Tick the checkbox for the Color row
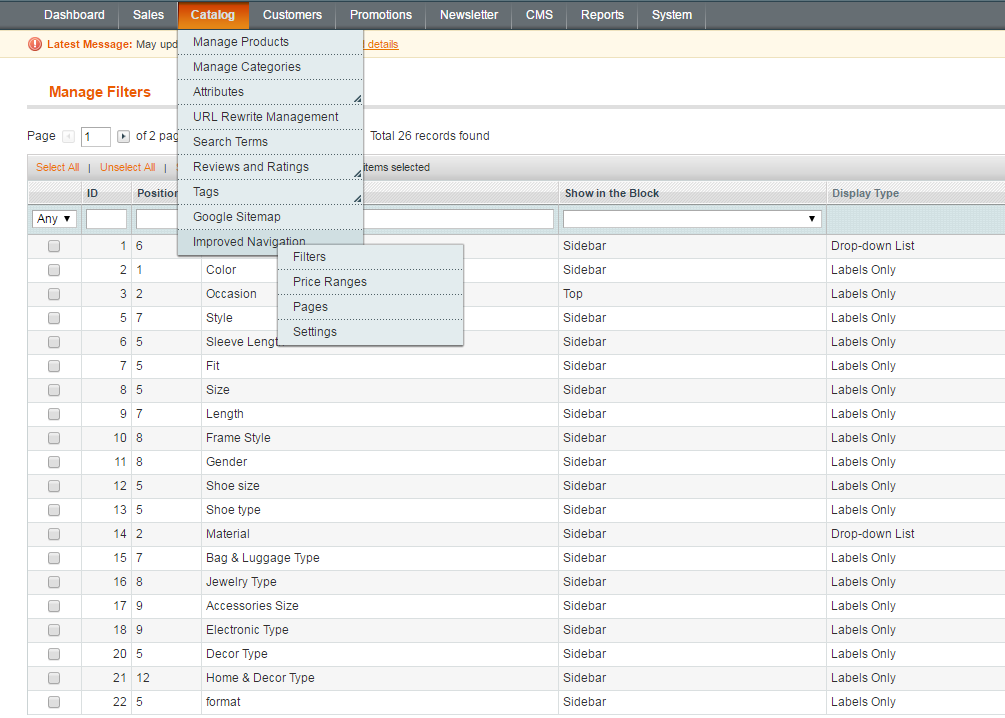The width and height of the screenshot is (1005, 718). pyautogui.click(x=54, y=270)
